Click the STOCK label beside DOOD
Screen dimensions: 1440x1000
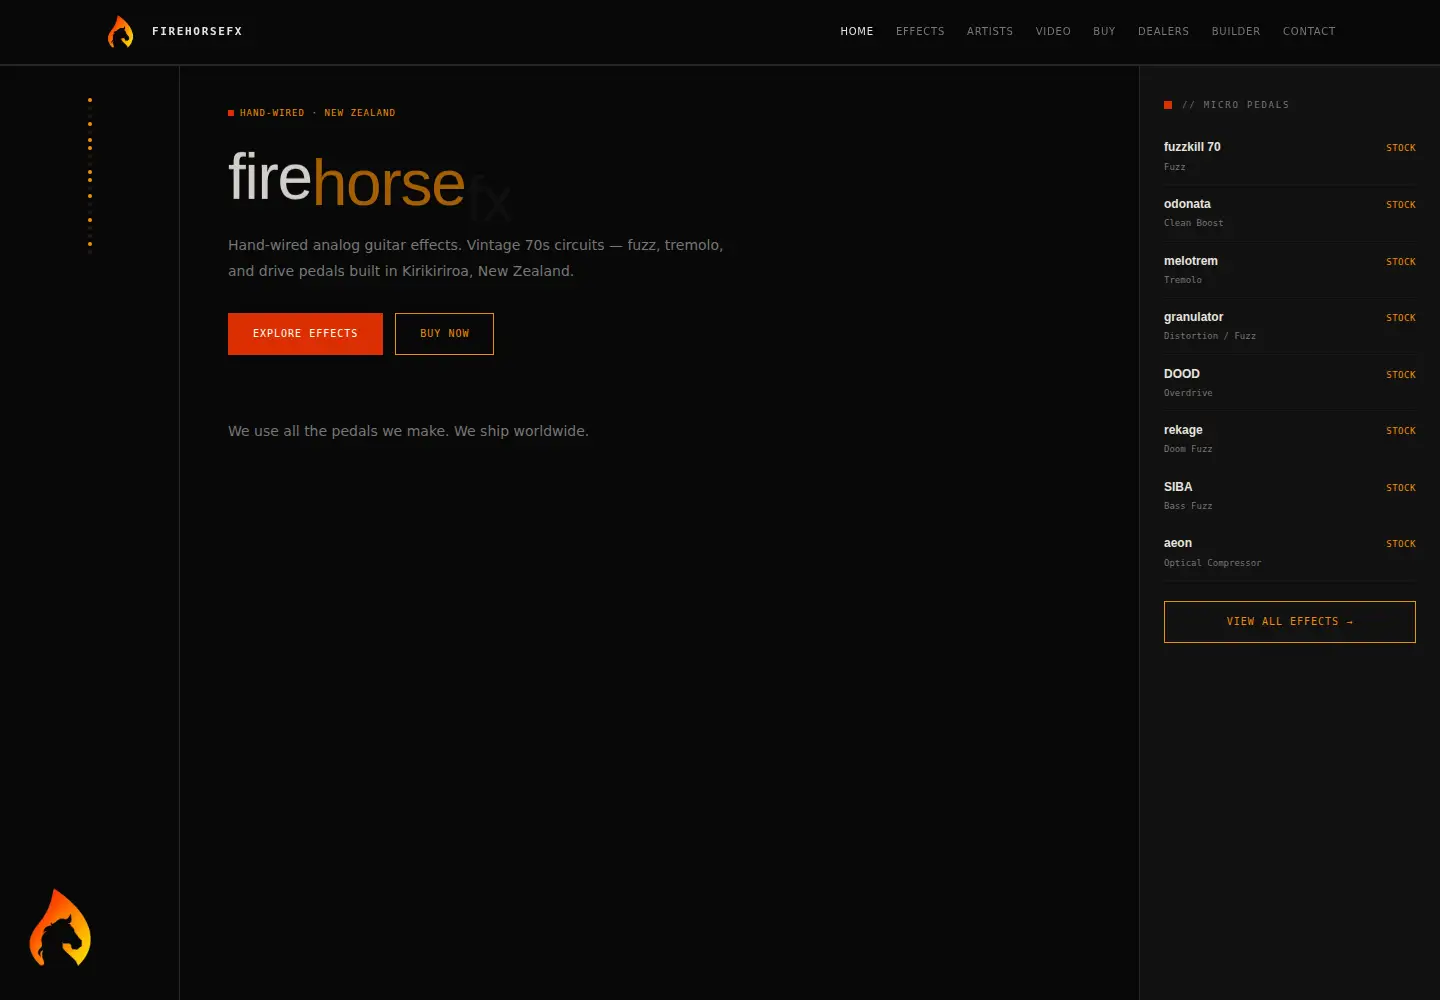tap(1401, 375)
